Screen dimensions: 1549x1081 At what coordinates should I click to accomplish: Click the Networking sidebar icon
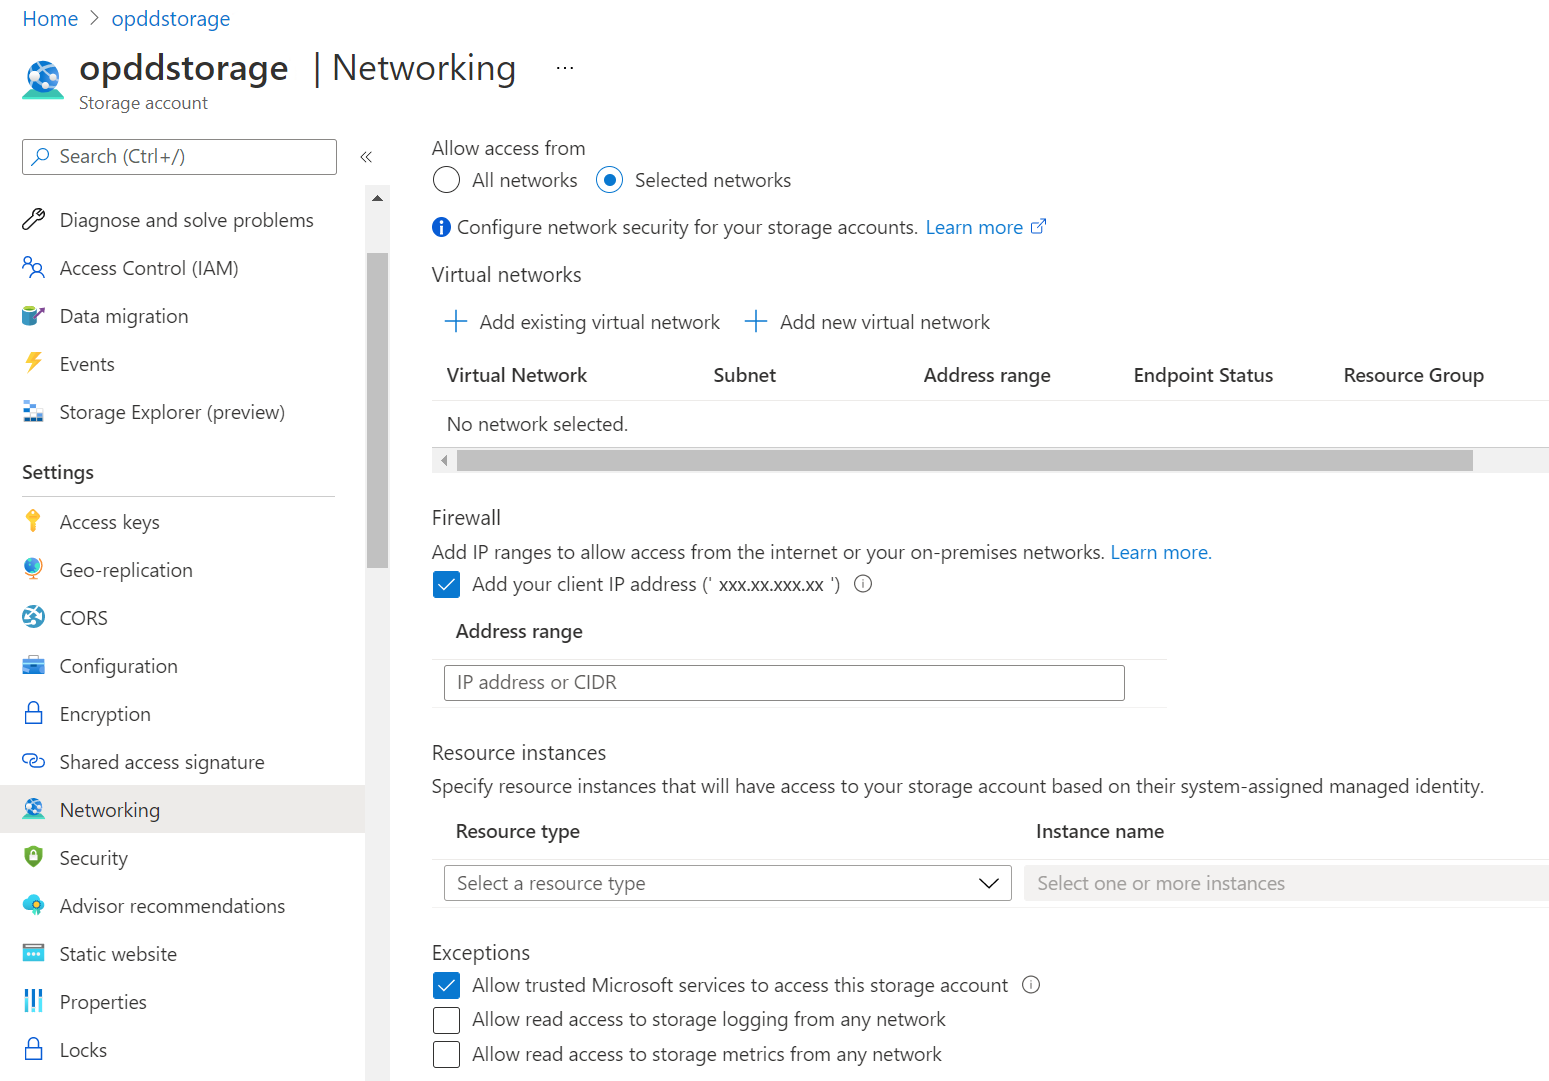click(x=33, y=809)
